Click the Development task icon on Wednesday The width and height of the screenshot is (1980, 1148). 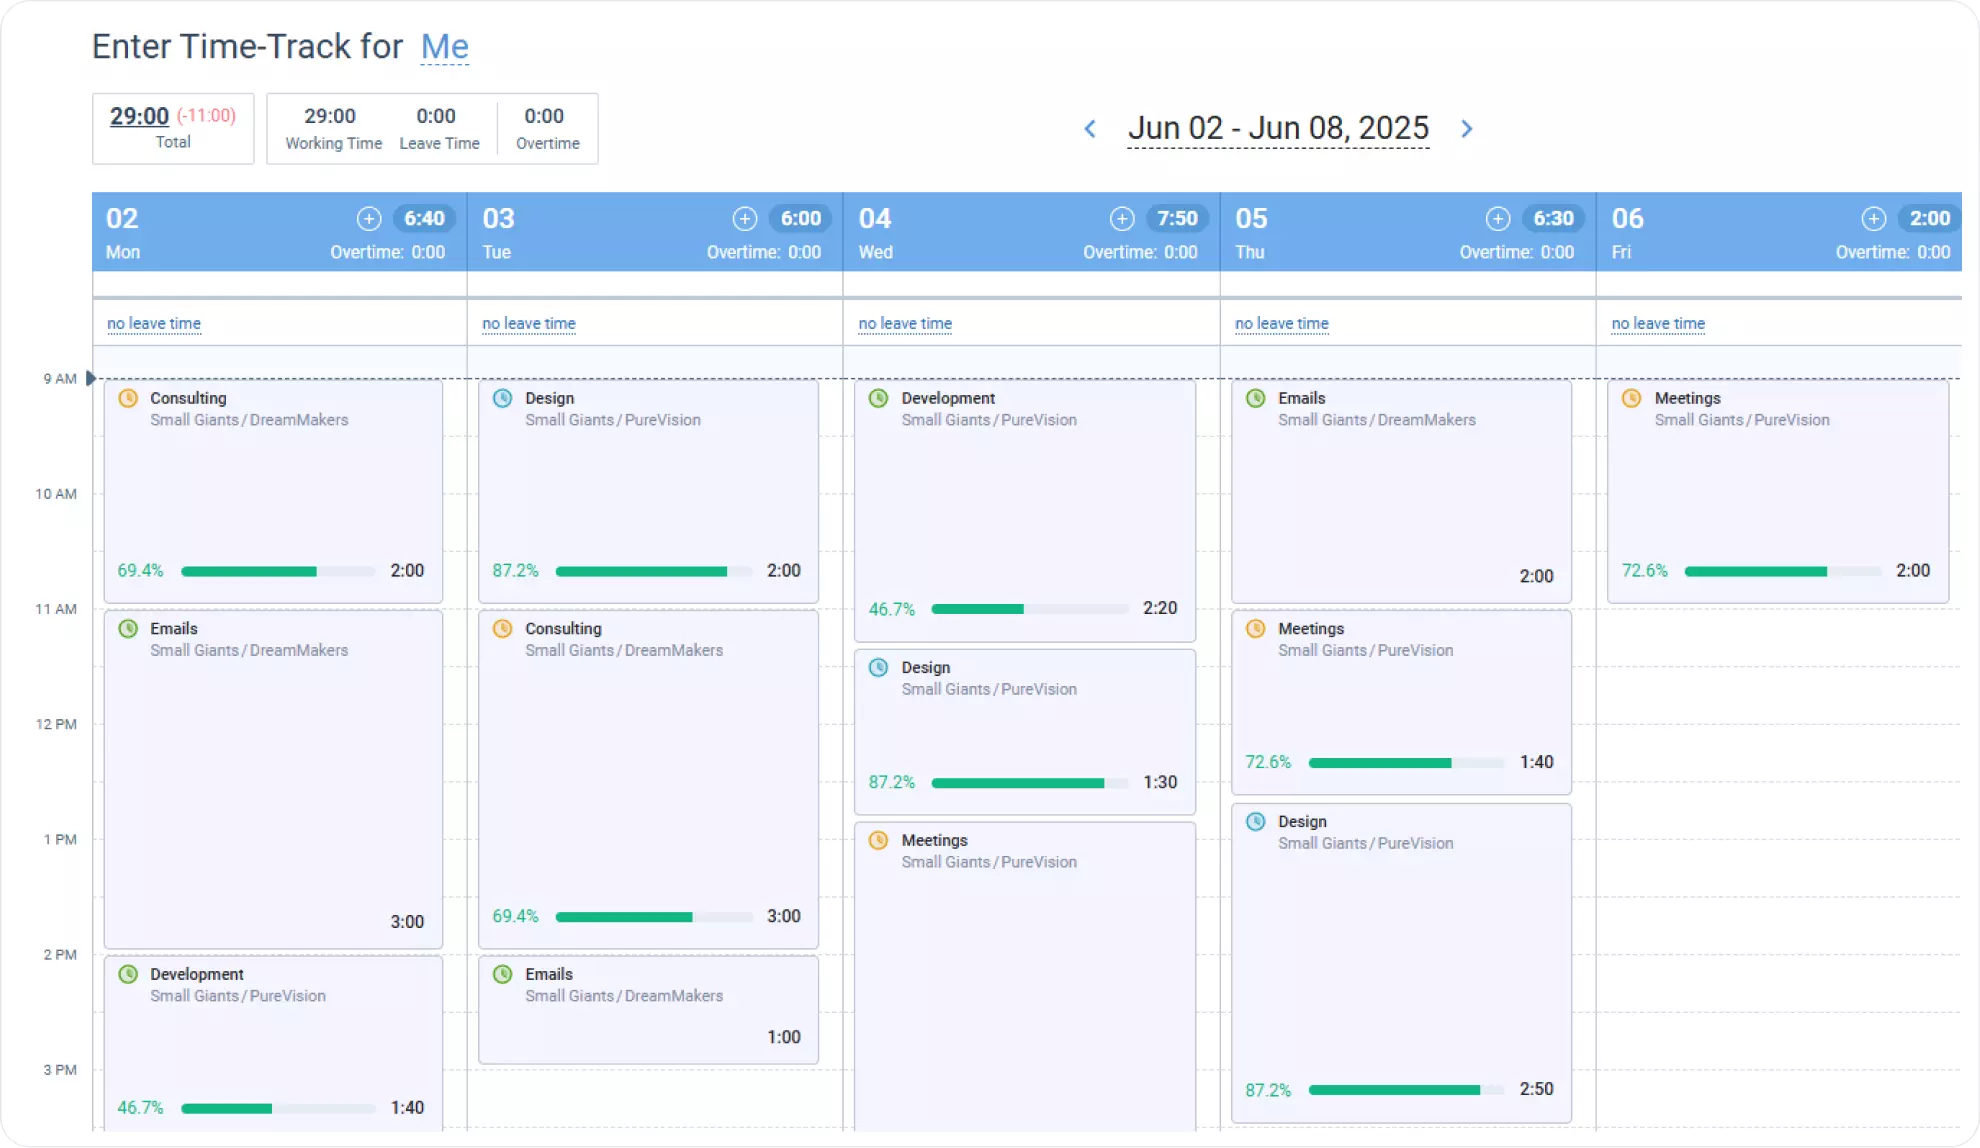[x=878, y=397]
